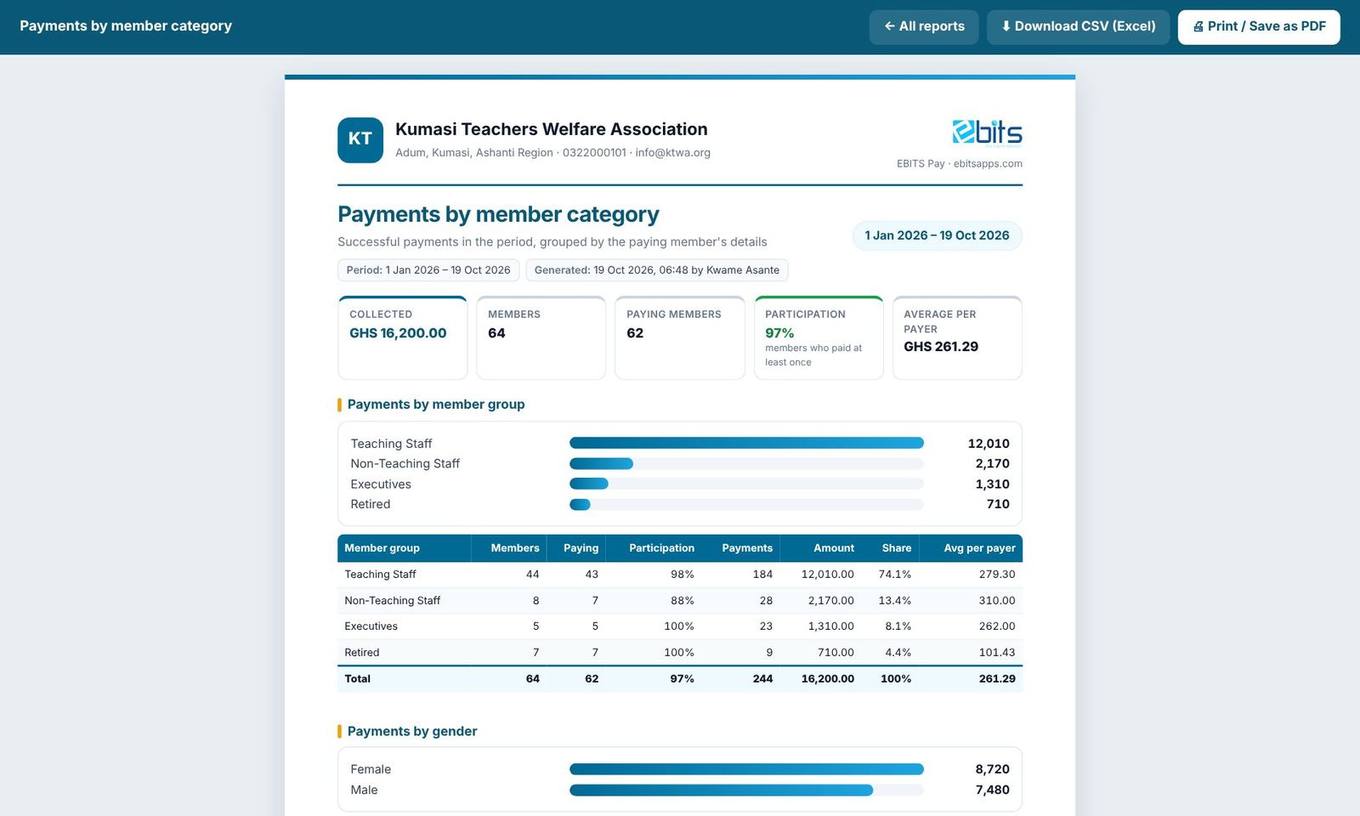Viewport: 1360px width, 816px height.
Task: Click the Avg per payer column header
Action: tap(971, 548)
